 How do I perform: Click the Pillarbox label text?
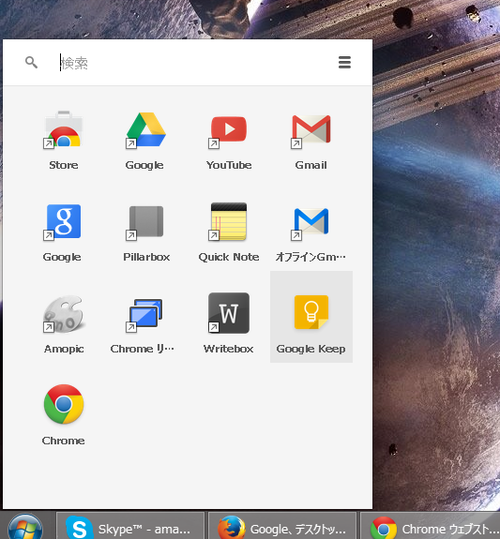(x=147, y=257)
